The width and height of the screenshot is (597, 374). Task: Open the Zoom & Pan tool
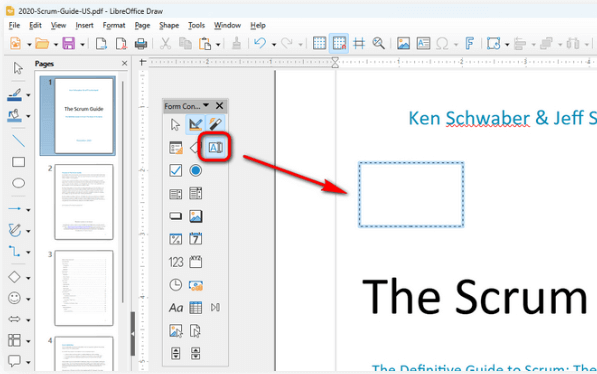coord(378,43)
